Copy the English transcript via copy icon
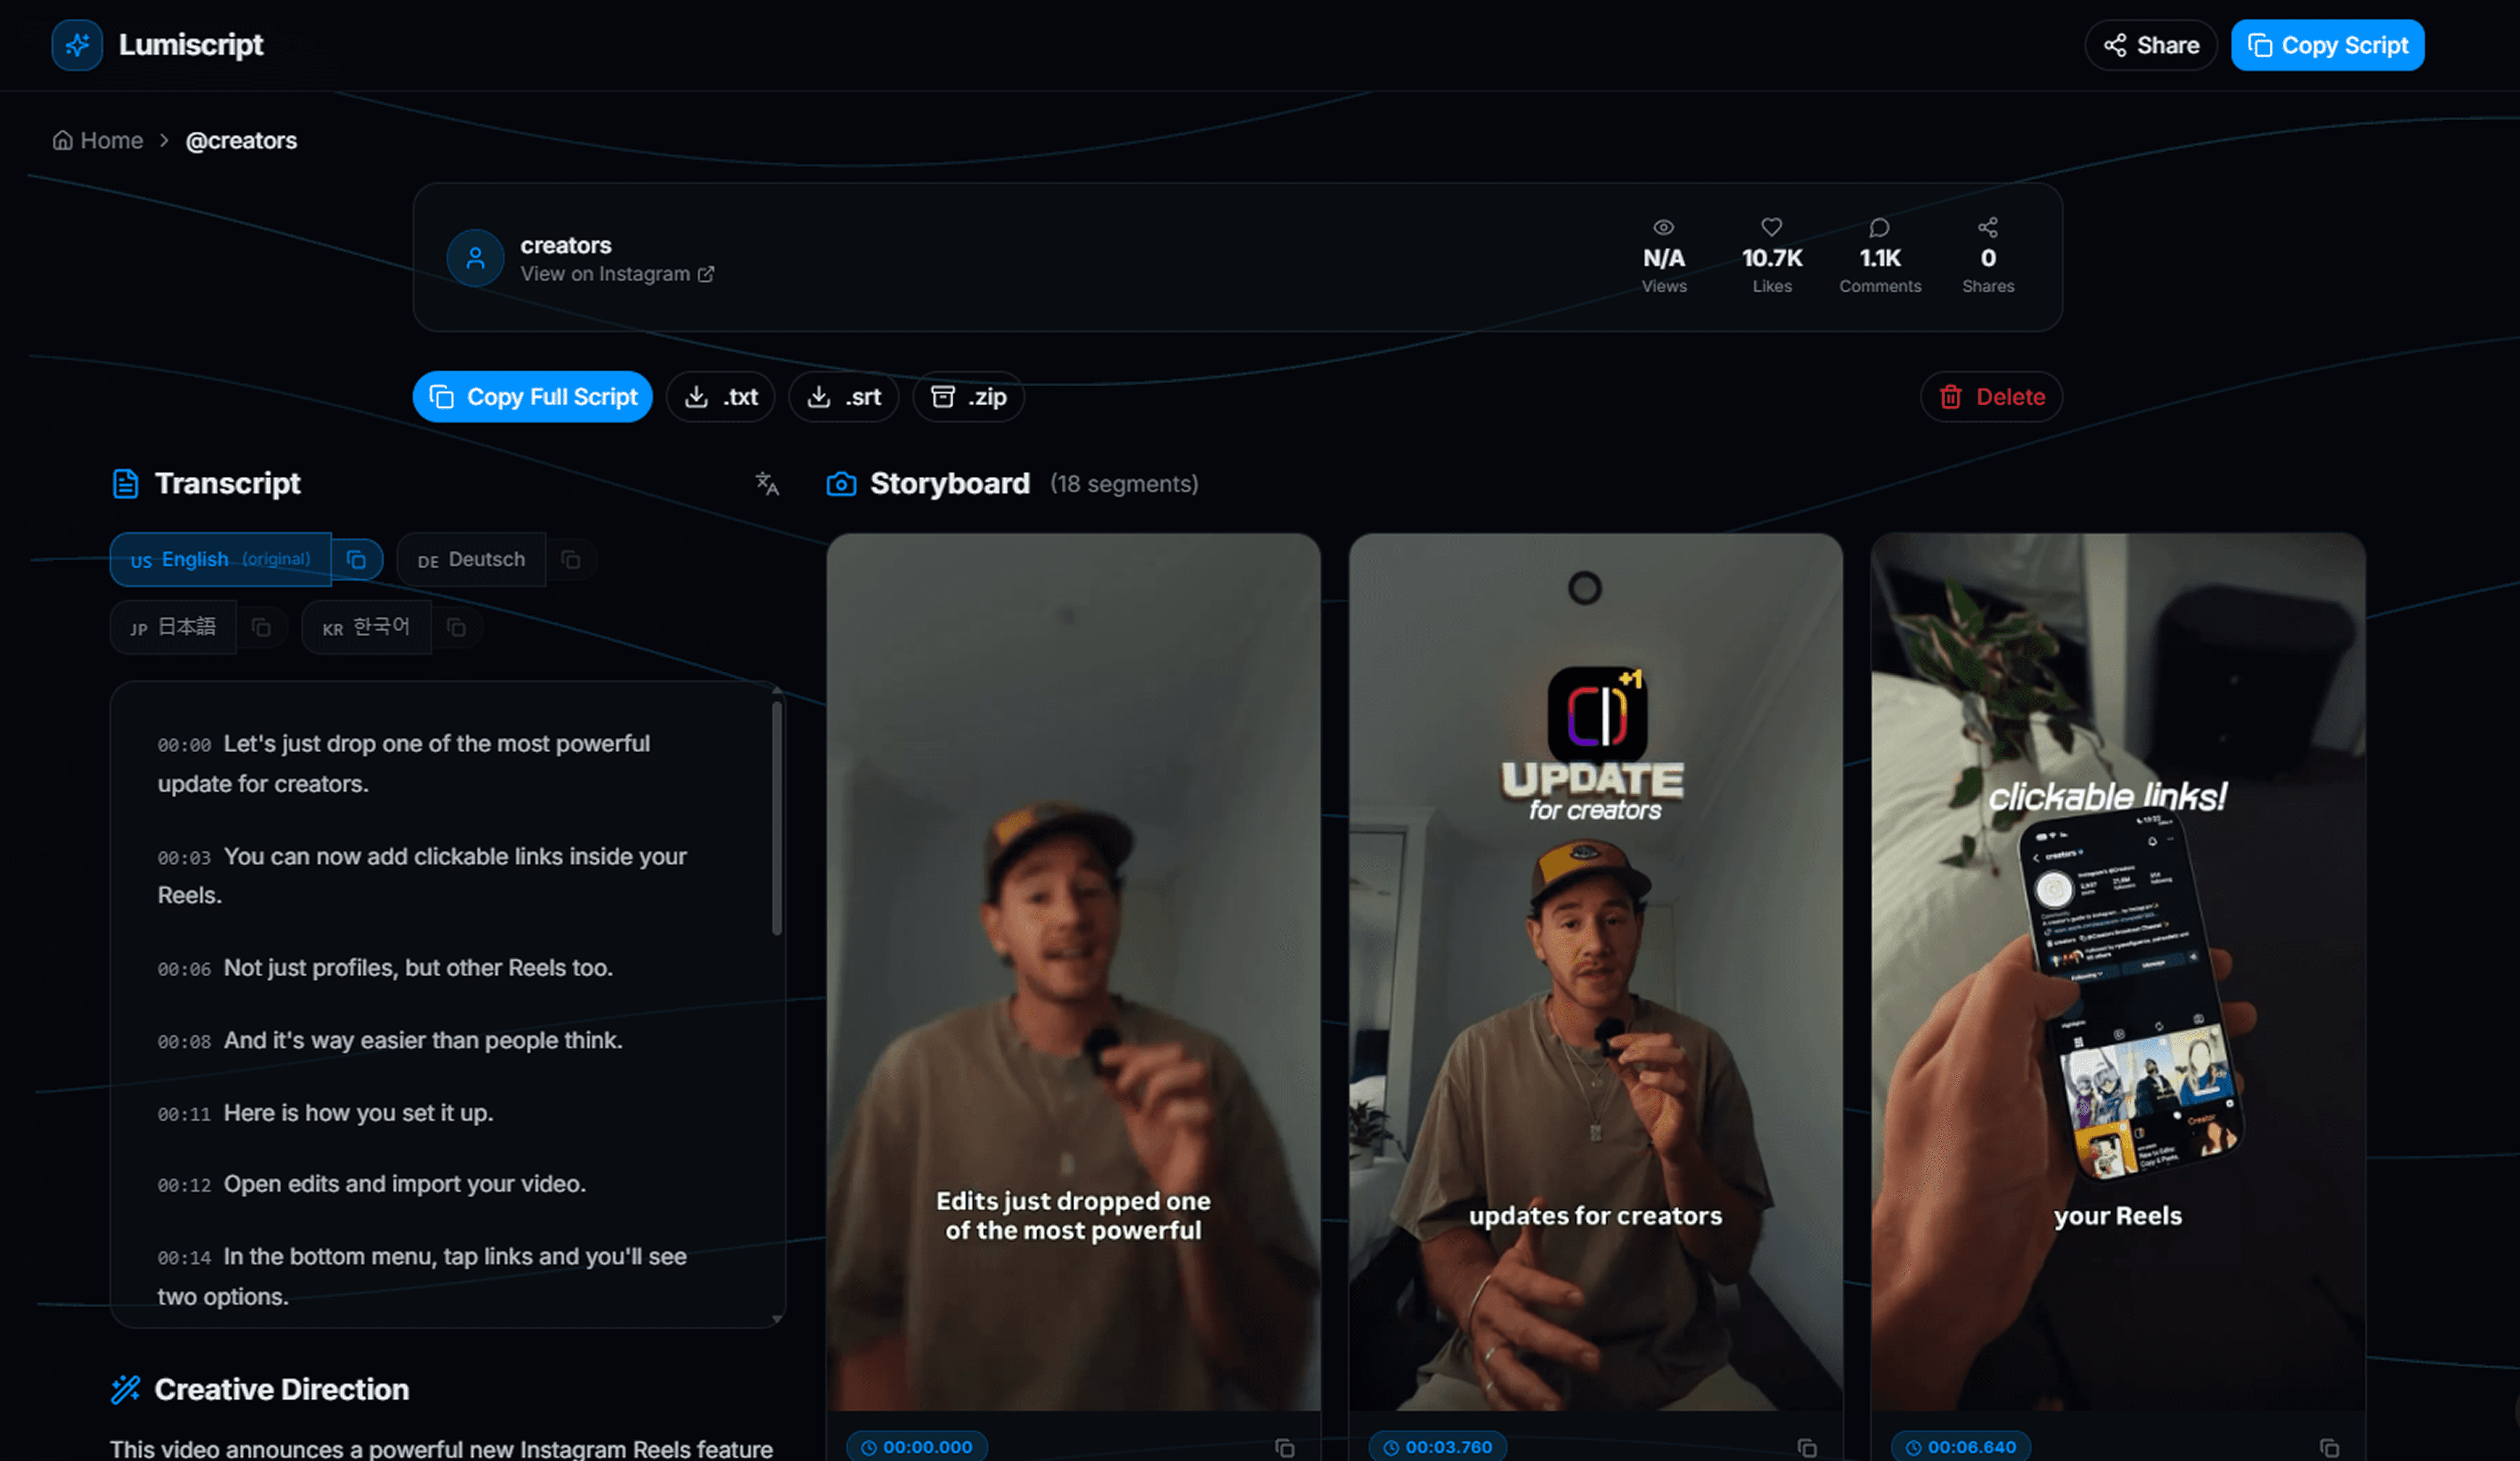 [x=357, y=560]
